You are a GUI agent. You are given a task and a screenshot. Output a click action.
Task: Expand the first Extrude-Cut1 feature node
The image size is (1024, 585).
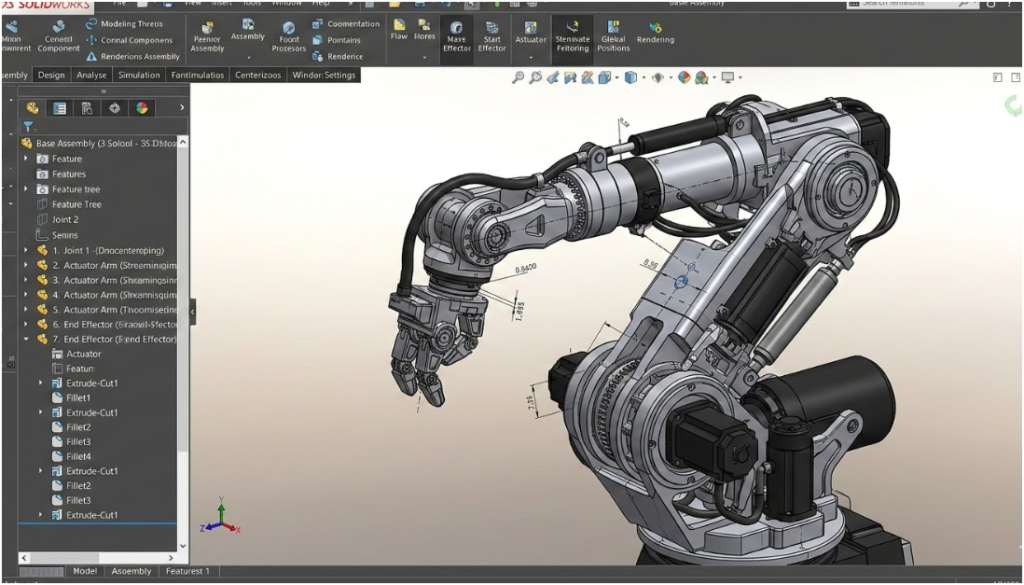tap(41, 383)
